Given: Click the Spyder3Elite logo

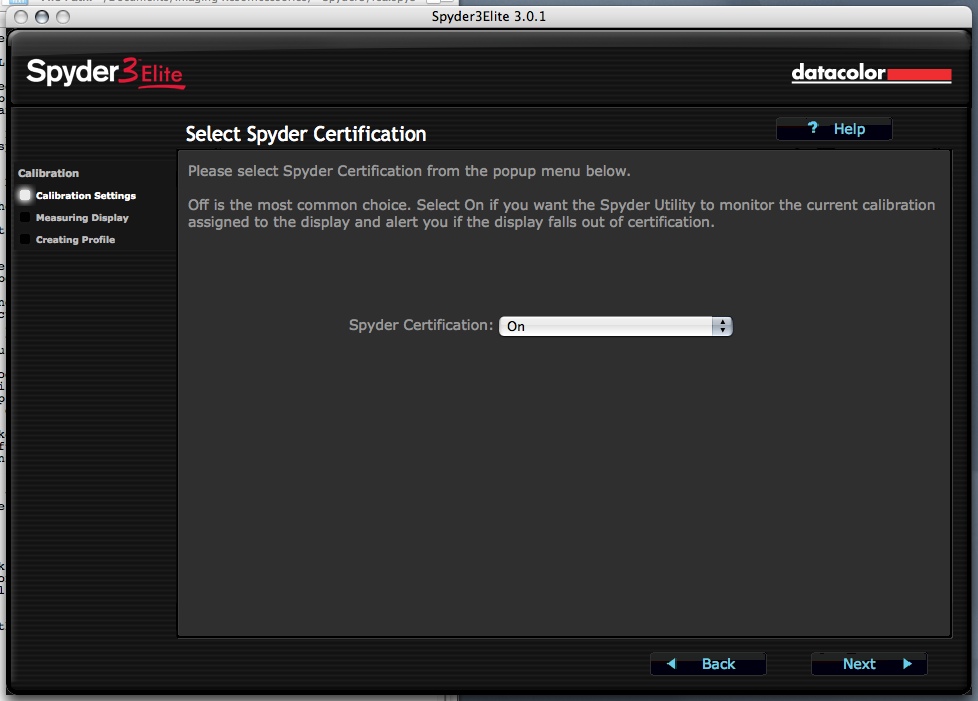Looking at the screenshot, I should coord(105,74).
